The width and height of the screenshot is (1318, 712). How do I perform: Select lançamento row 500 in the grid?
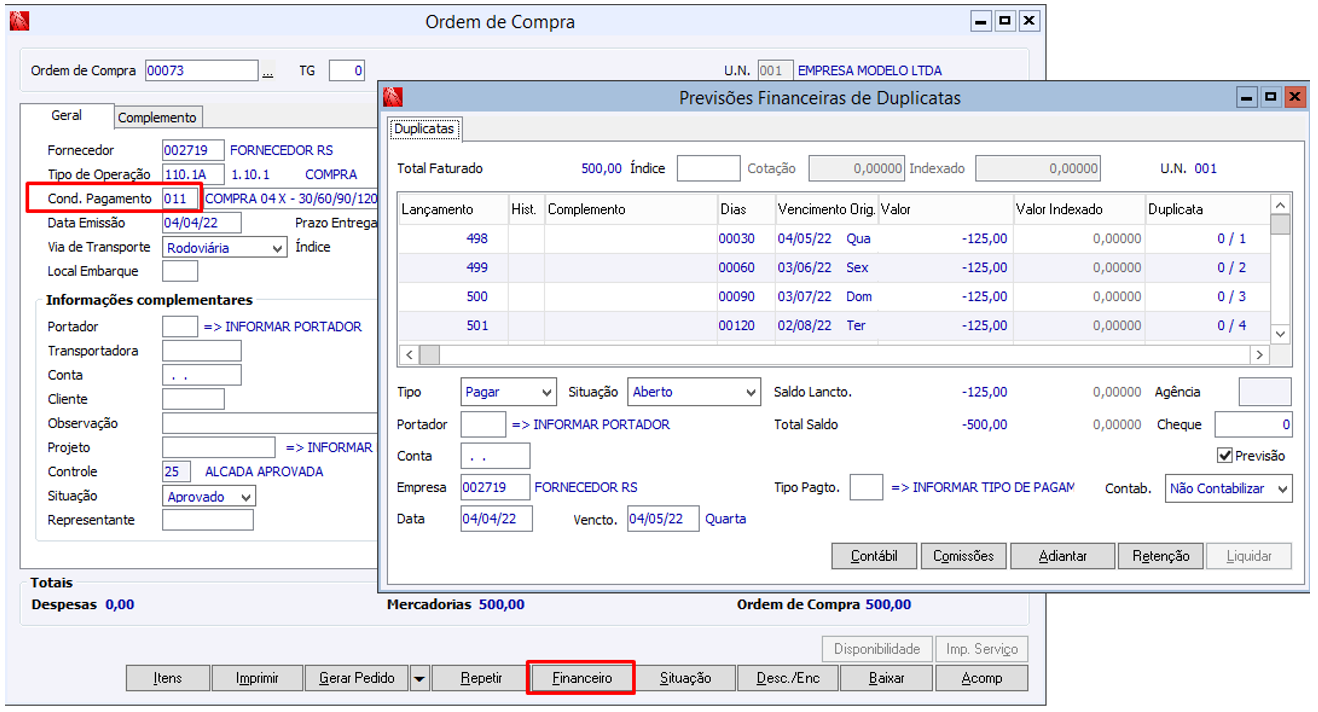coord(477,297)
